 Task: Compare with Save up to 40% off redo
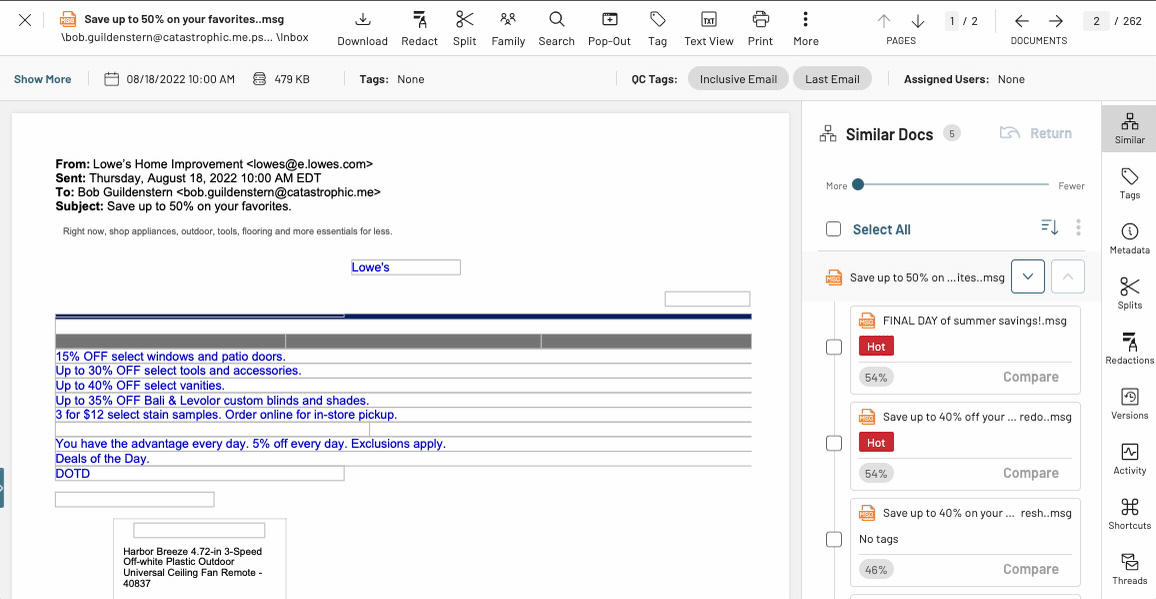coord(1031,473)
